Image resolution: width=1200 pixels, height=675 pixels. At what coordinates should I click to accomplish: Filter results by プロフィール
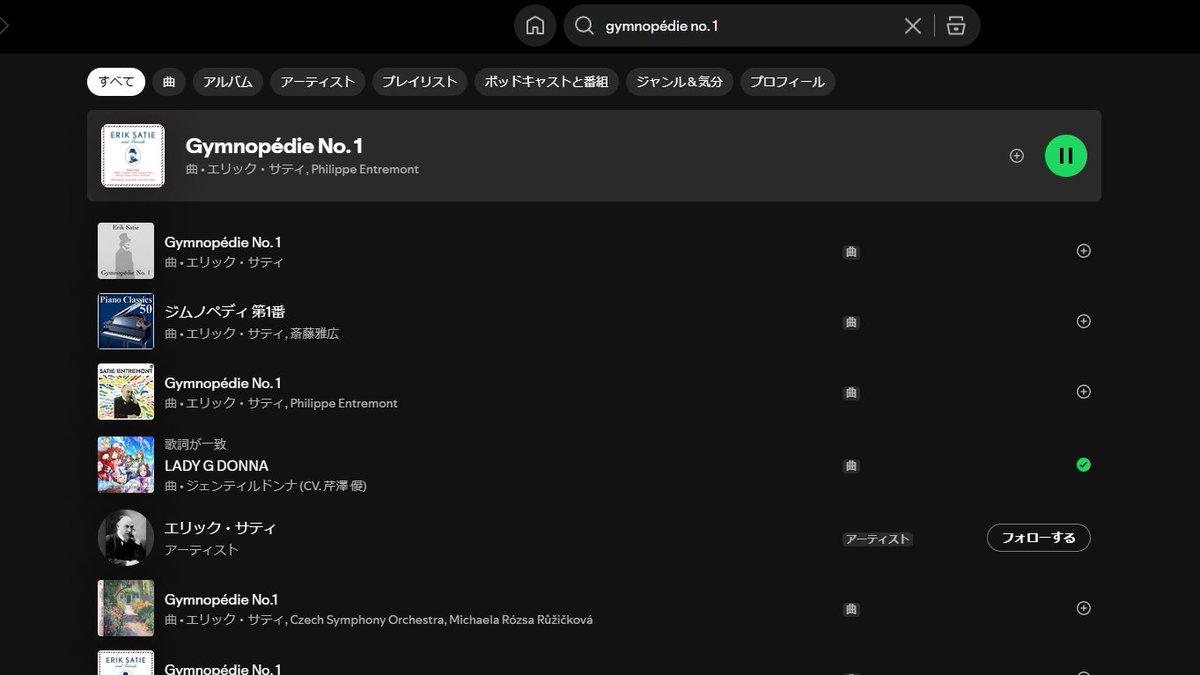coord(788,82)
